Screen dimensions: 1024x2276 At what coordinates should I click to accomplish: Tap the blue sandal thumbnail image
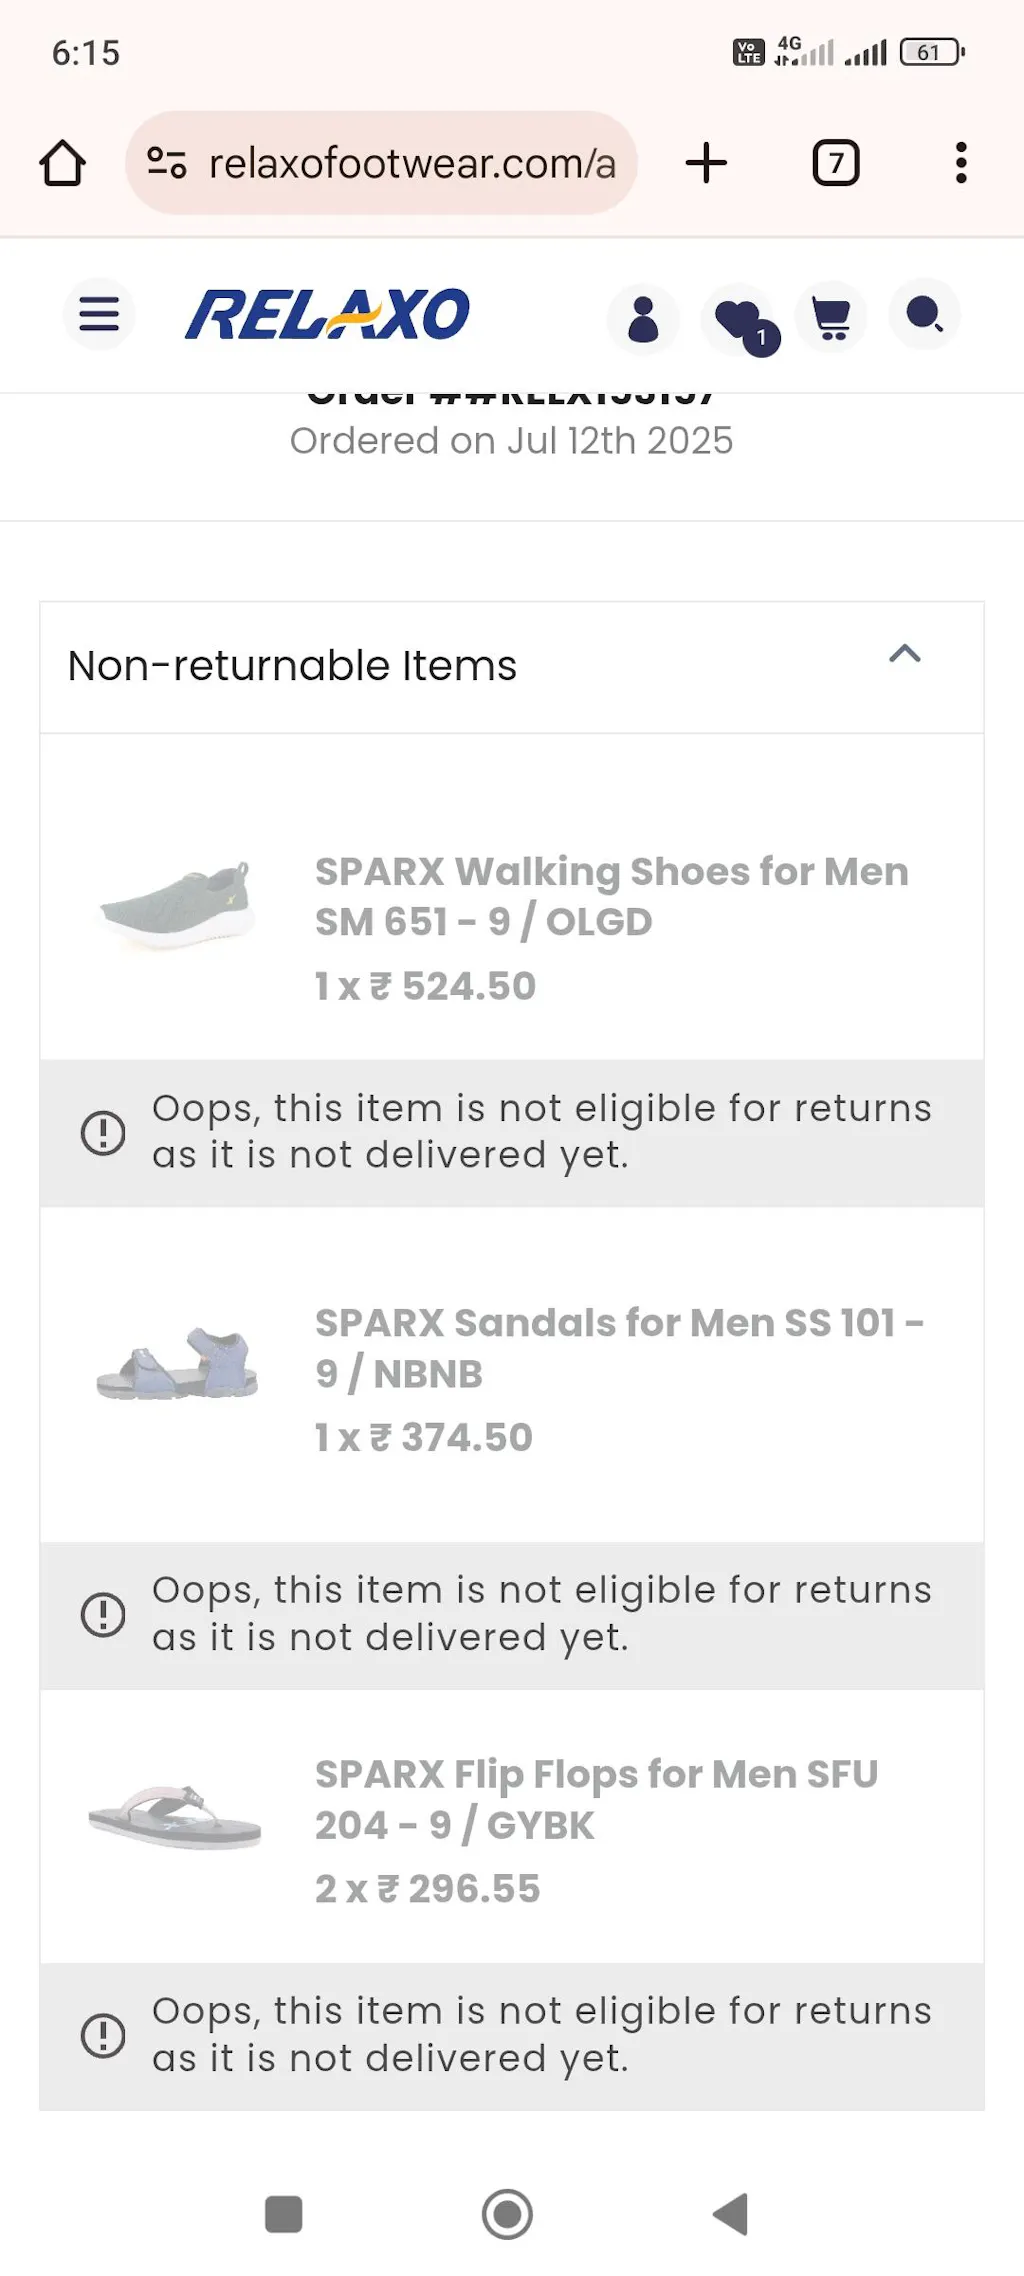pyautogui.click(x=177, y=1364)
